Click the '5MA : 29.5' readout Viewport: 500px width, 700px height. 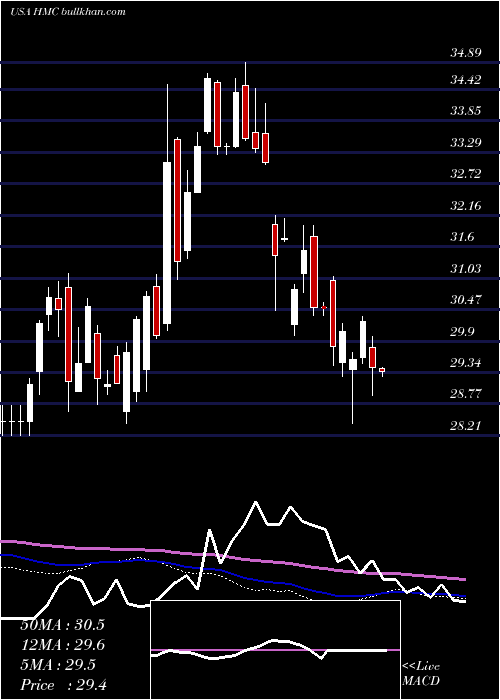(58, 665)
